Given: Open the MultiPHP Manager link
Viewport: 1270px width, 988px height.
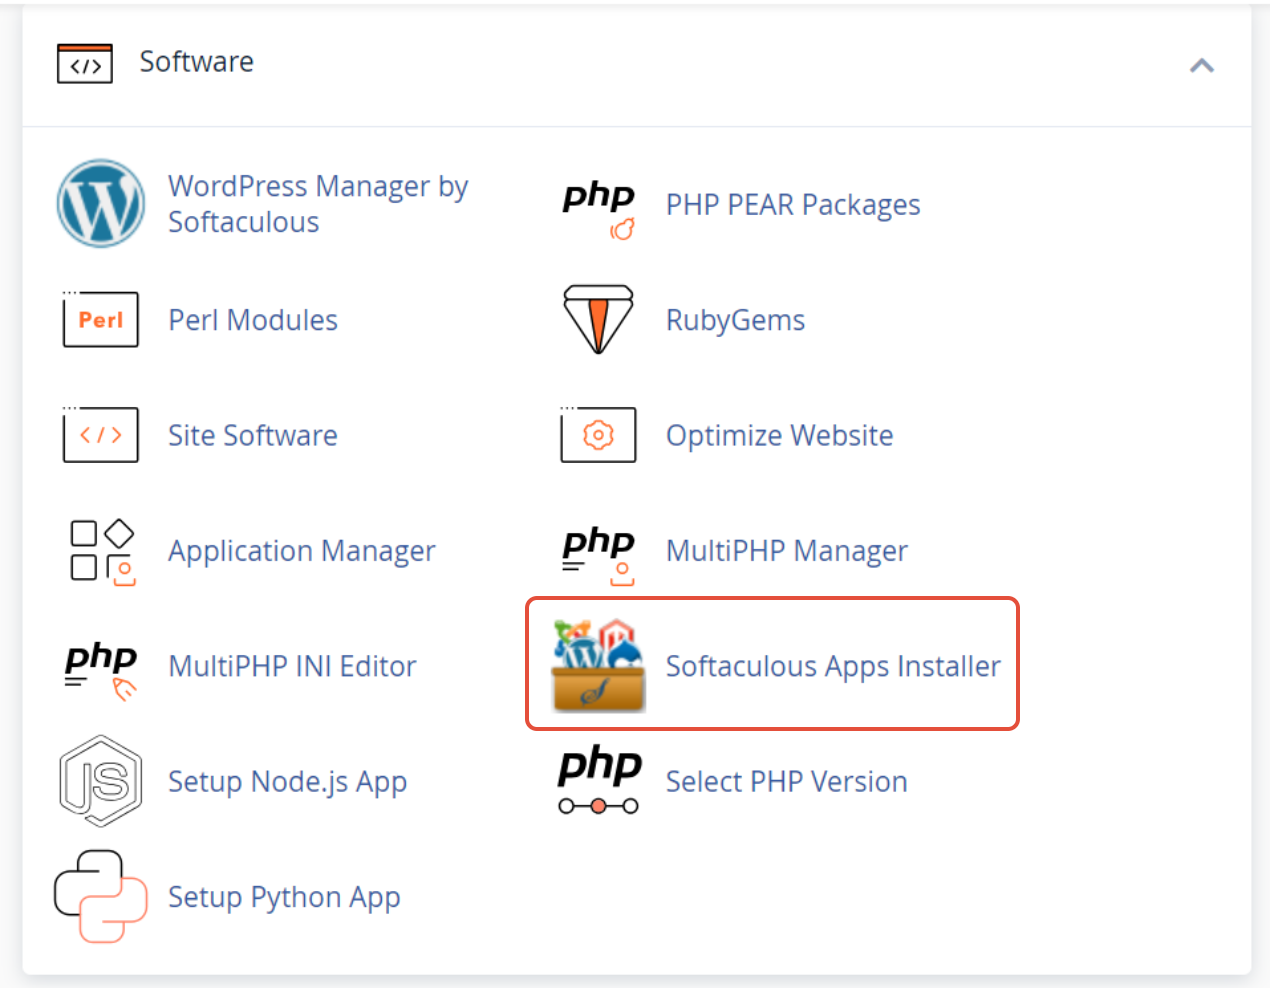Looking at the screenshot, I should (x=787, y=551).
